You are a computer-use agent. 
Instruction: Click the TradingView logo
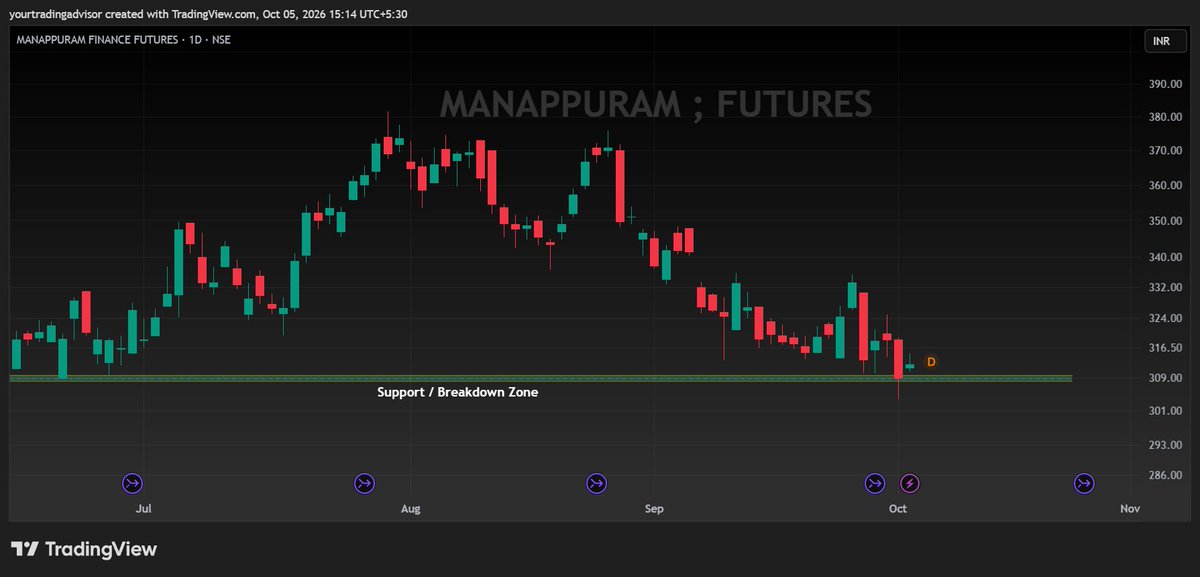(84, 549)
